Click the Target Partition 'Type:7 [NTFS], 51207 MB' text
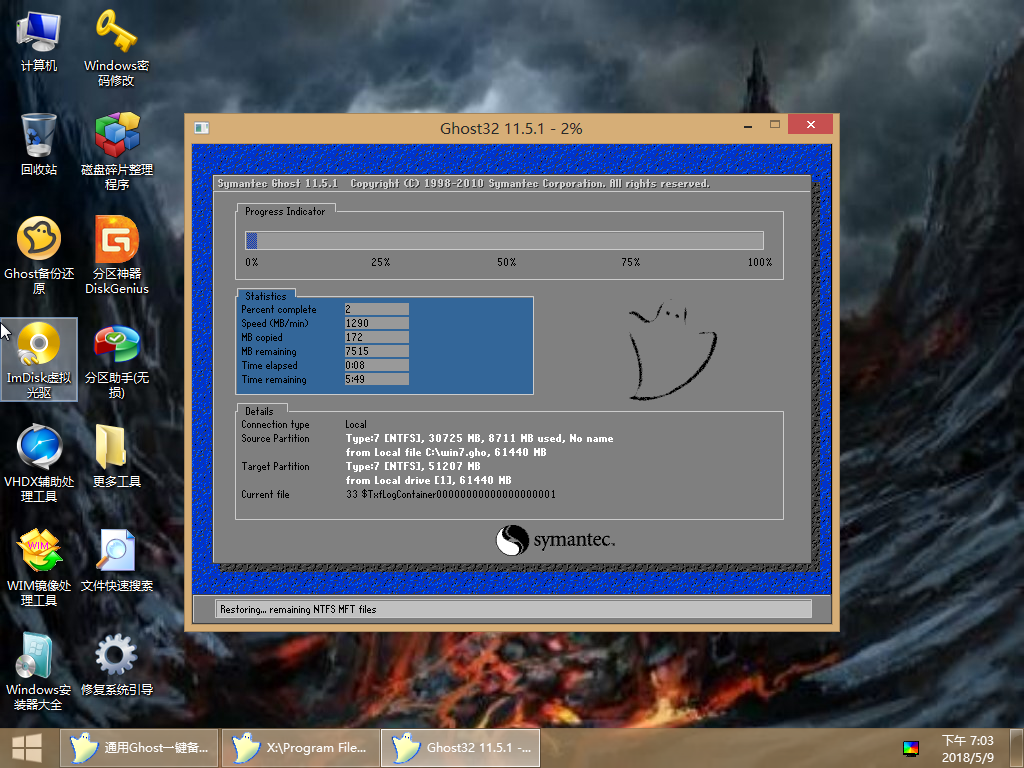1024x768 pixels. (x=413, y=466)
